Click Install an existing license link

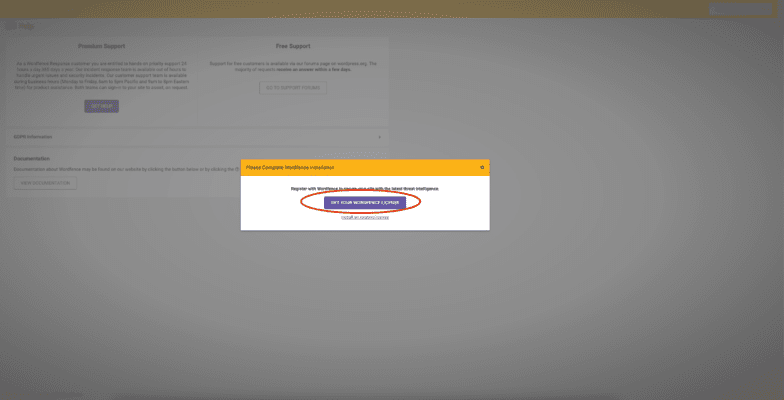[364, 217]
